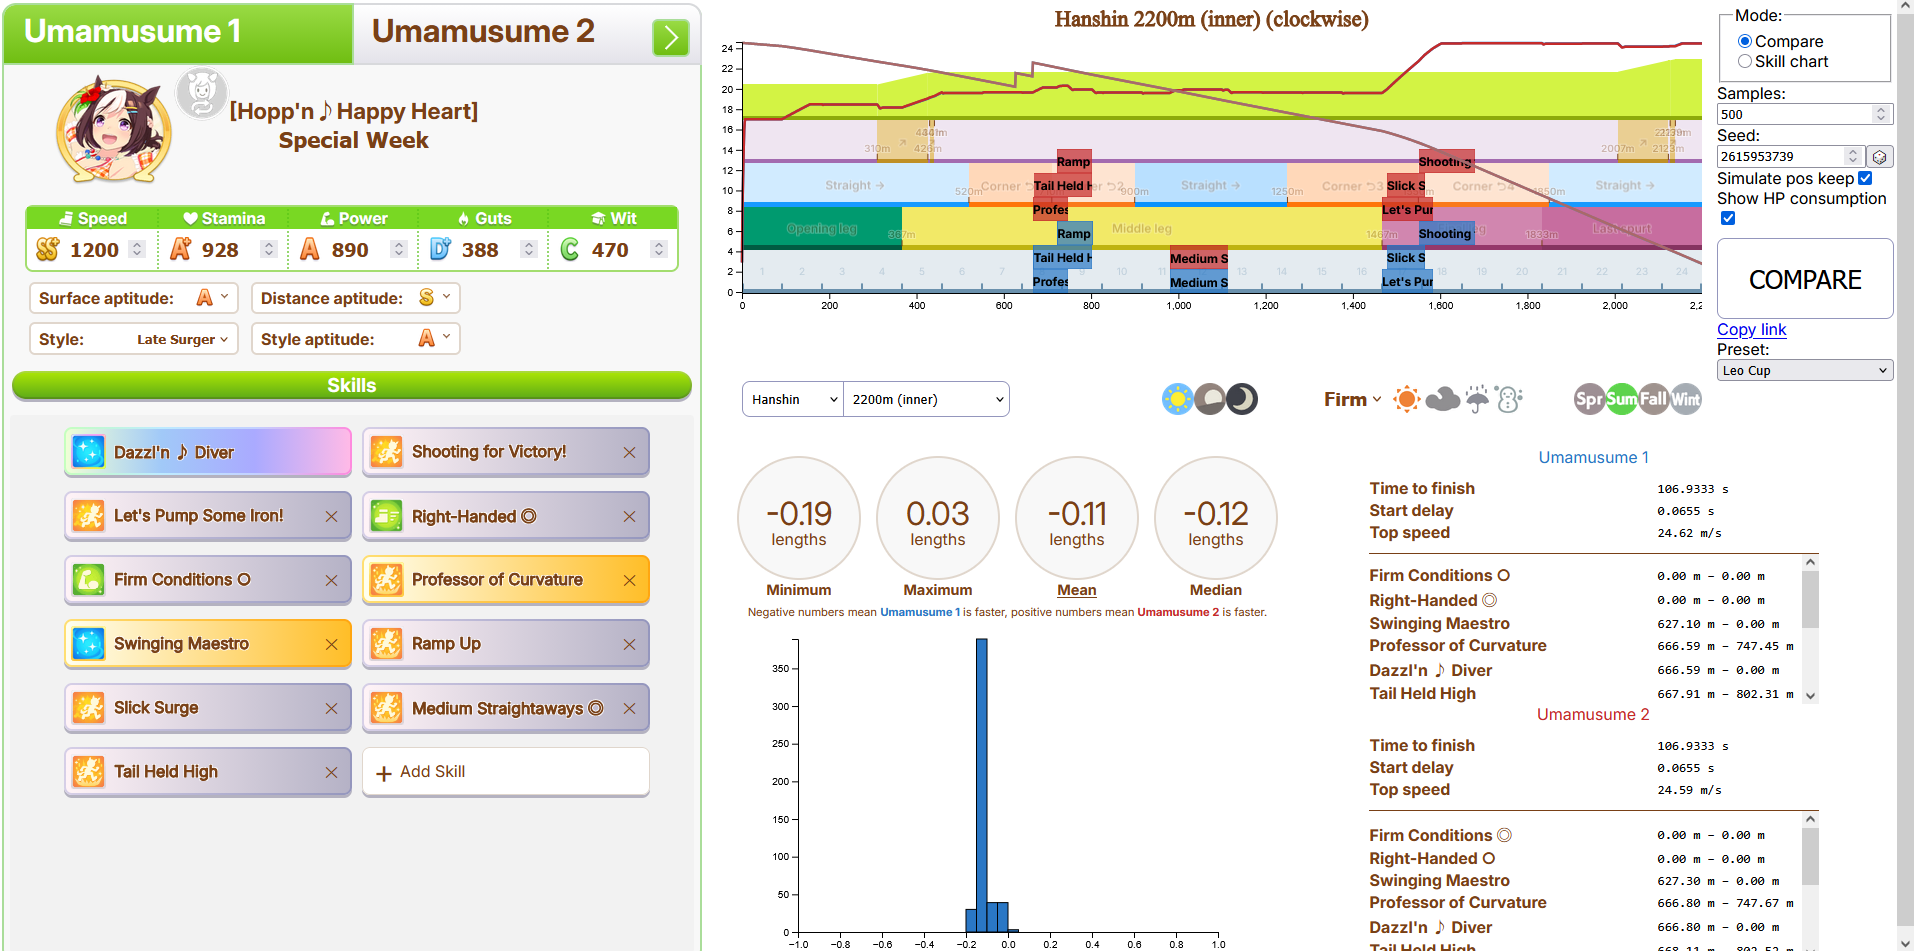1914x951 pixels.
Task: Select the Fall season icon
Action: pyautogui.click(x=1653, y=400)
